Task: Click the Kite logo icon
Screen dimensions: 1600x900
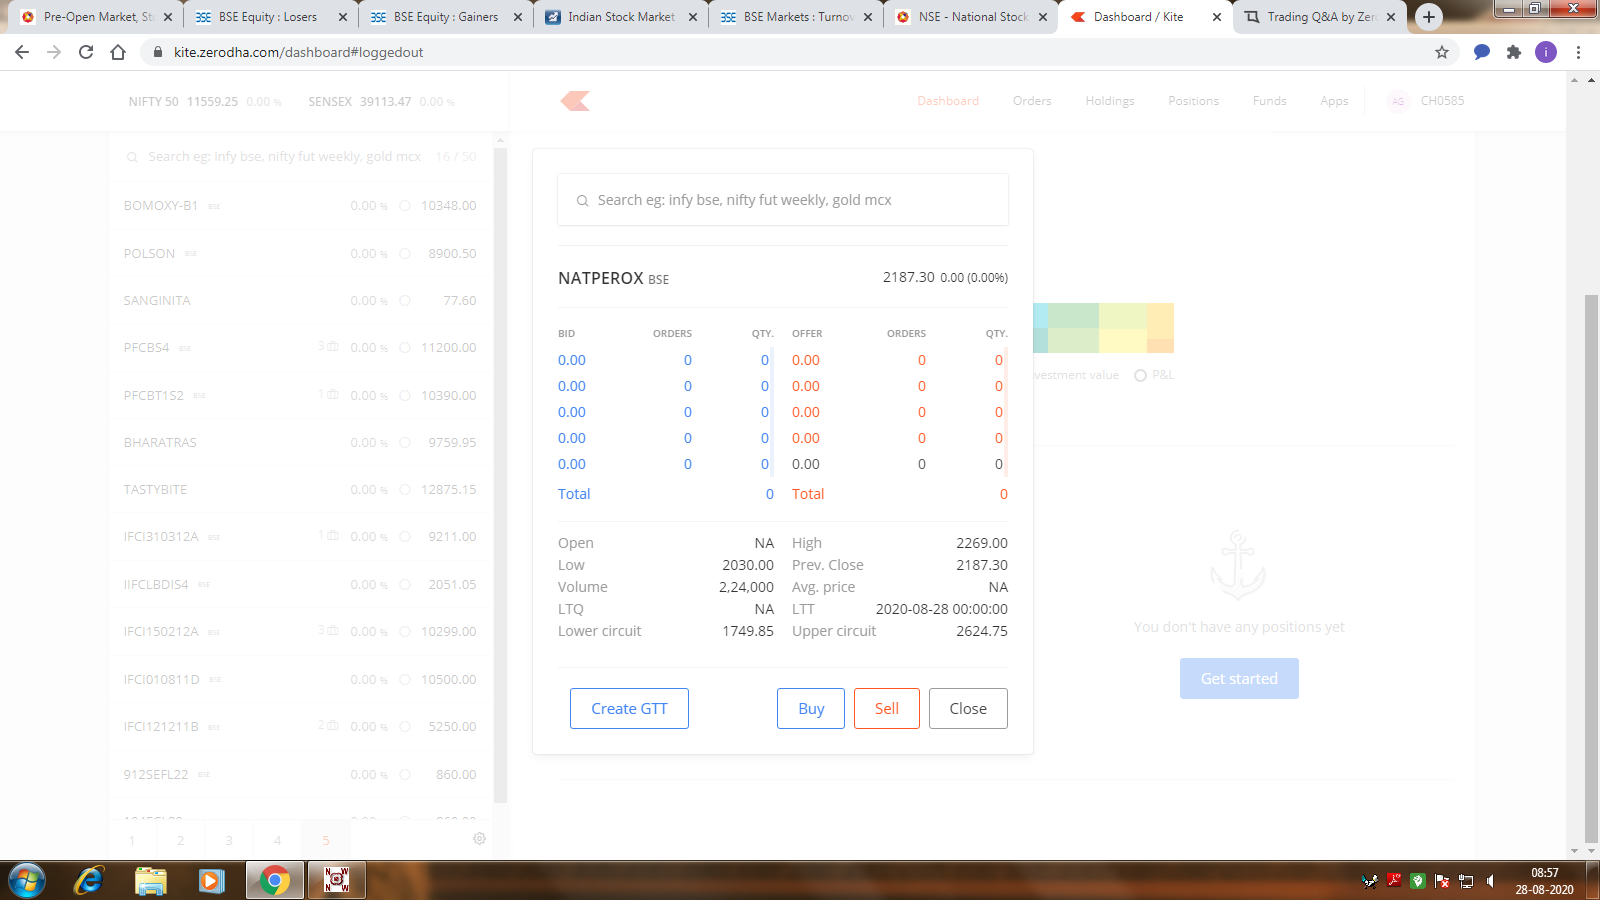Action: point(575,101)
